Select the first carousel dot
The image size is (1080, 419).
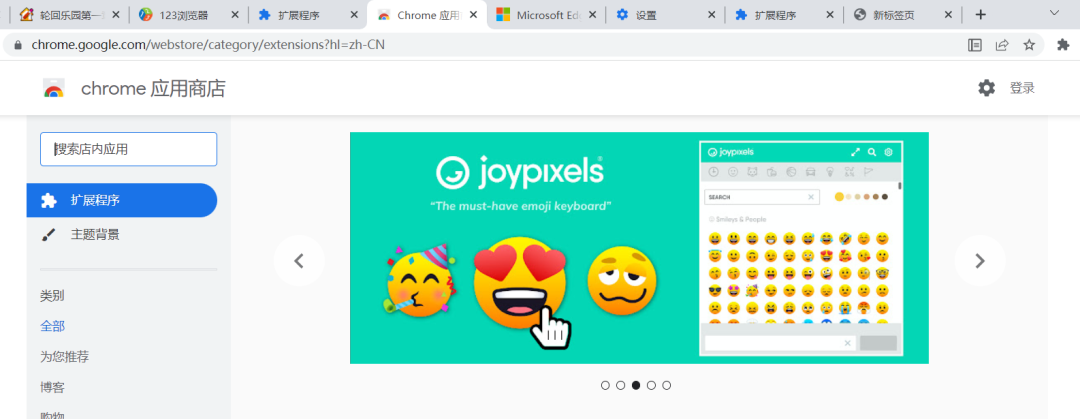click(605, 385)
